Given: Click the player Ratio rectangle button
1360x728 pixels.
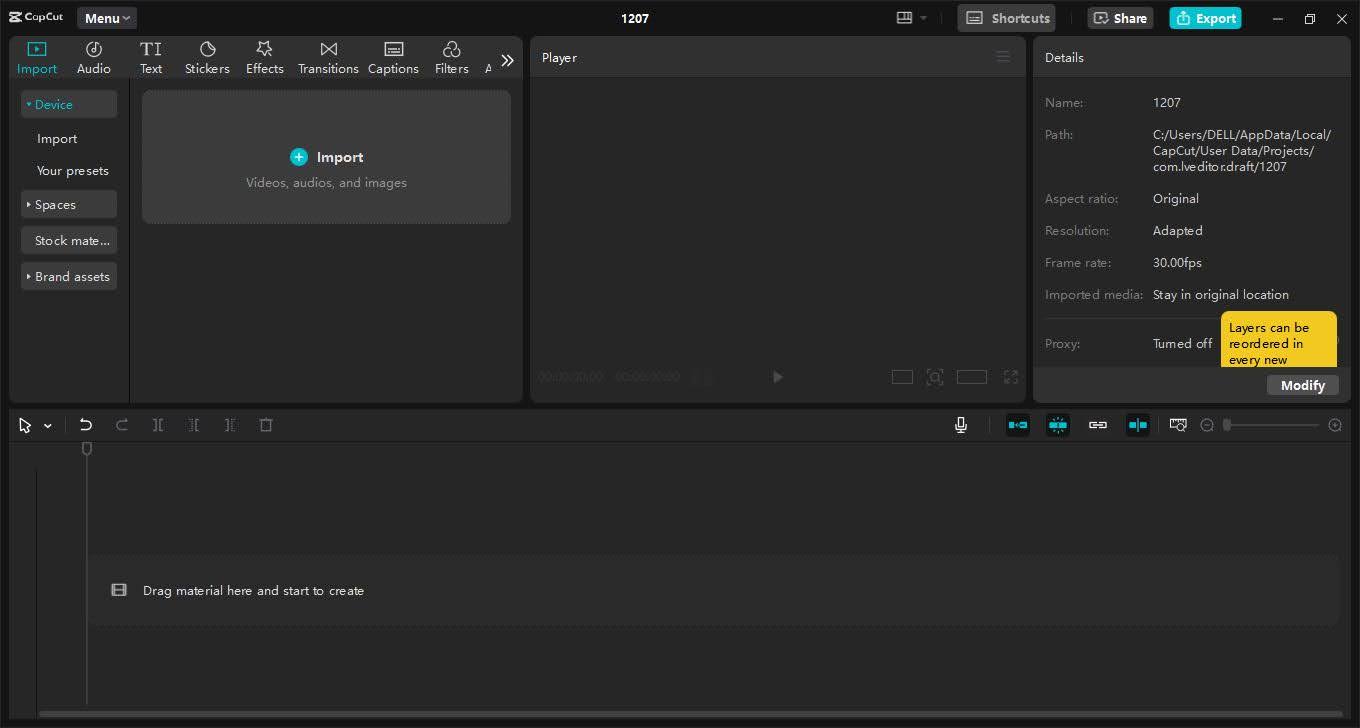Looking at the screenshot, I should [x=972, y=377].
